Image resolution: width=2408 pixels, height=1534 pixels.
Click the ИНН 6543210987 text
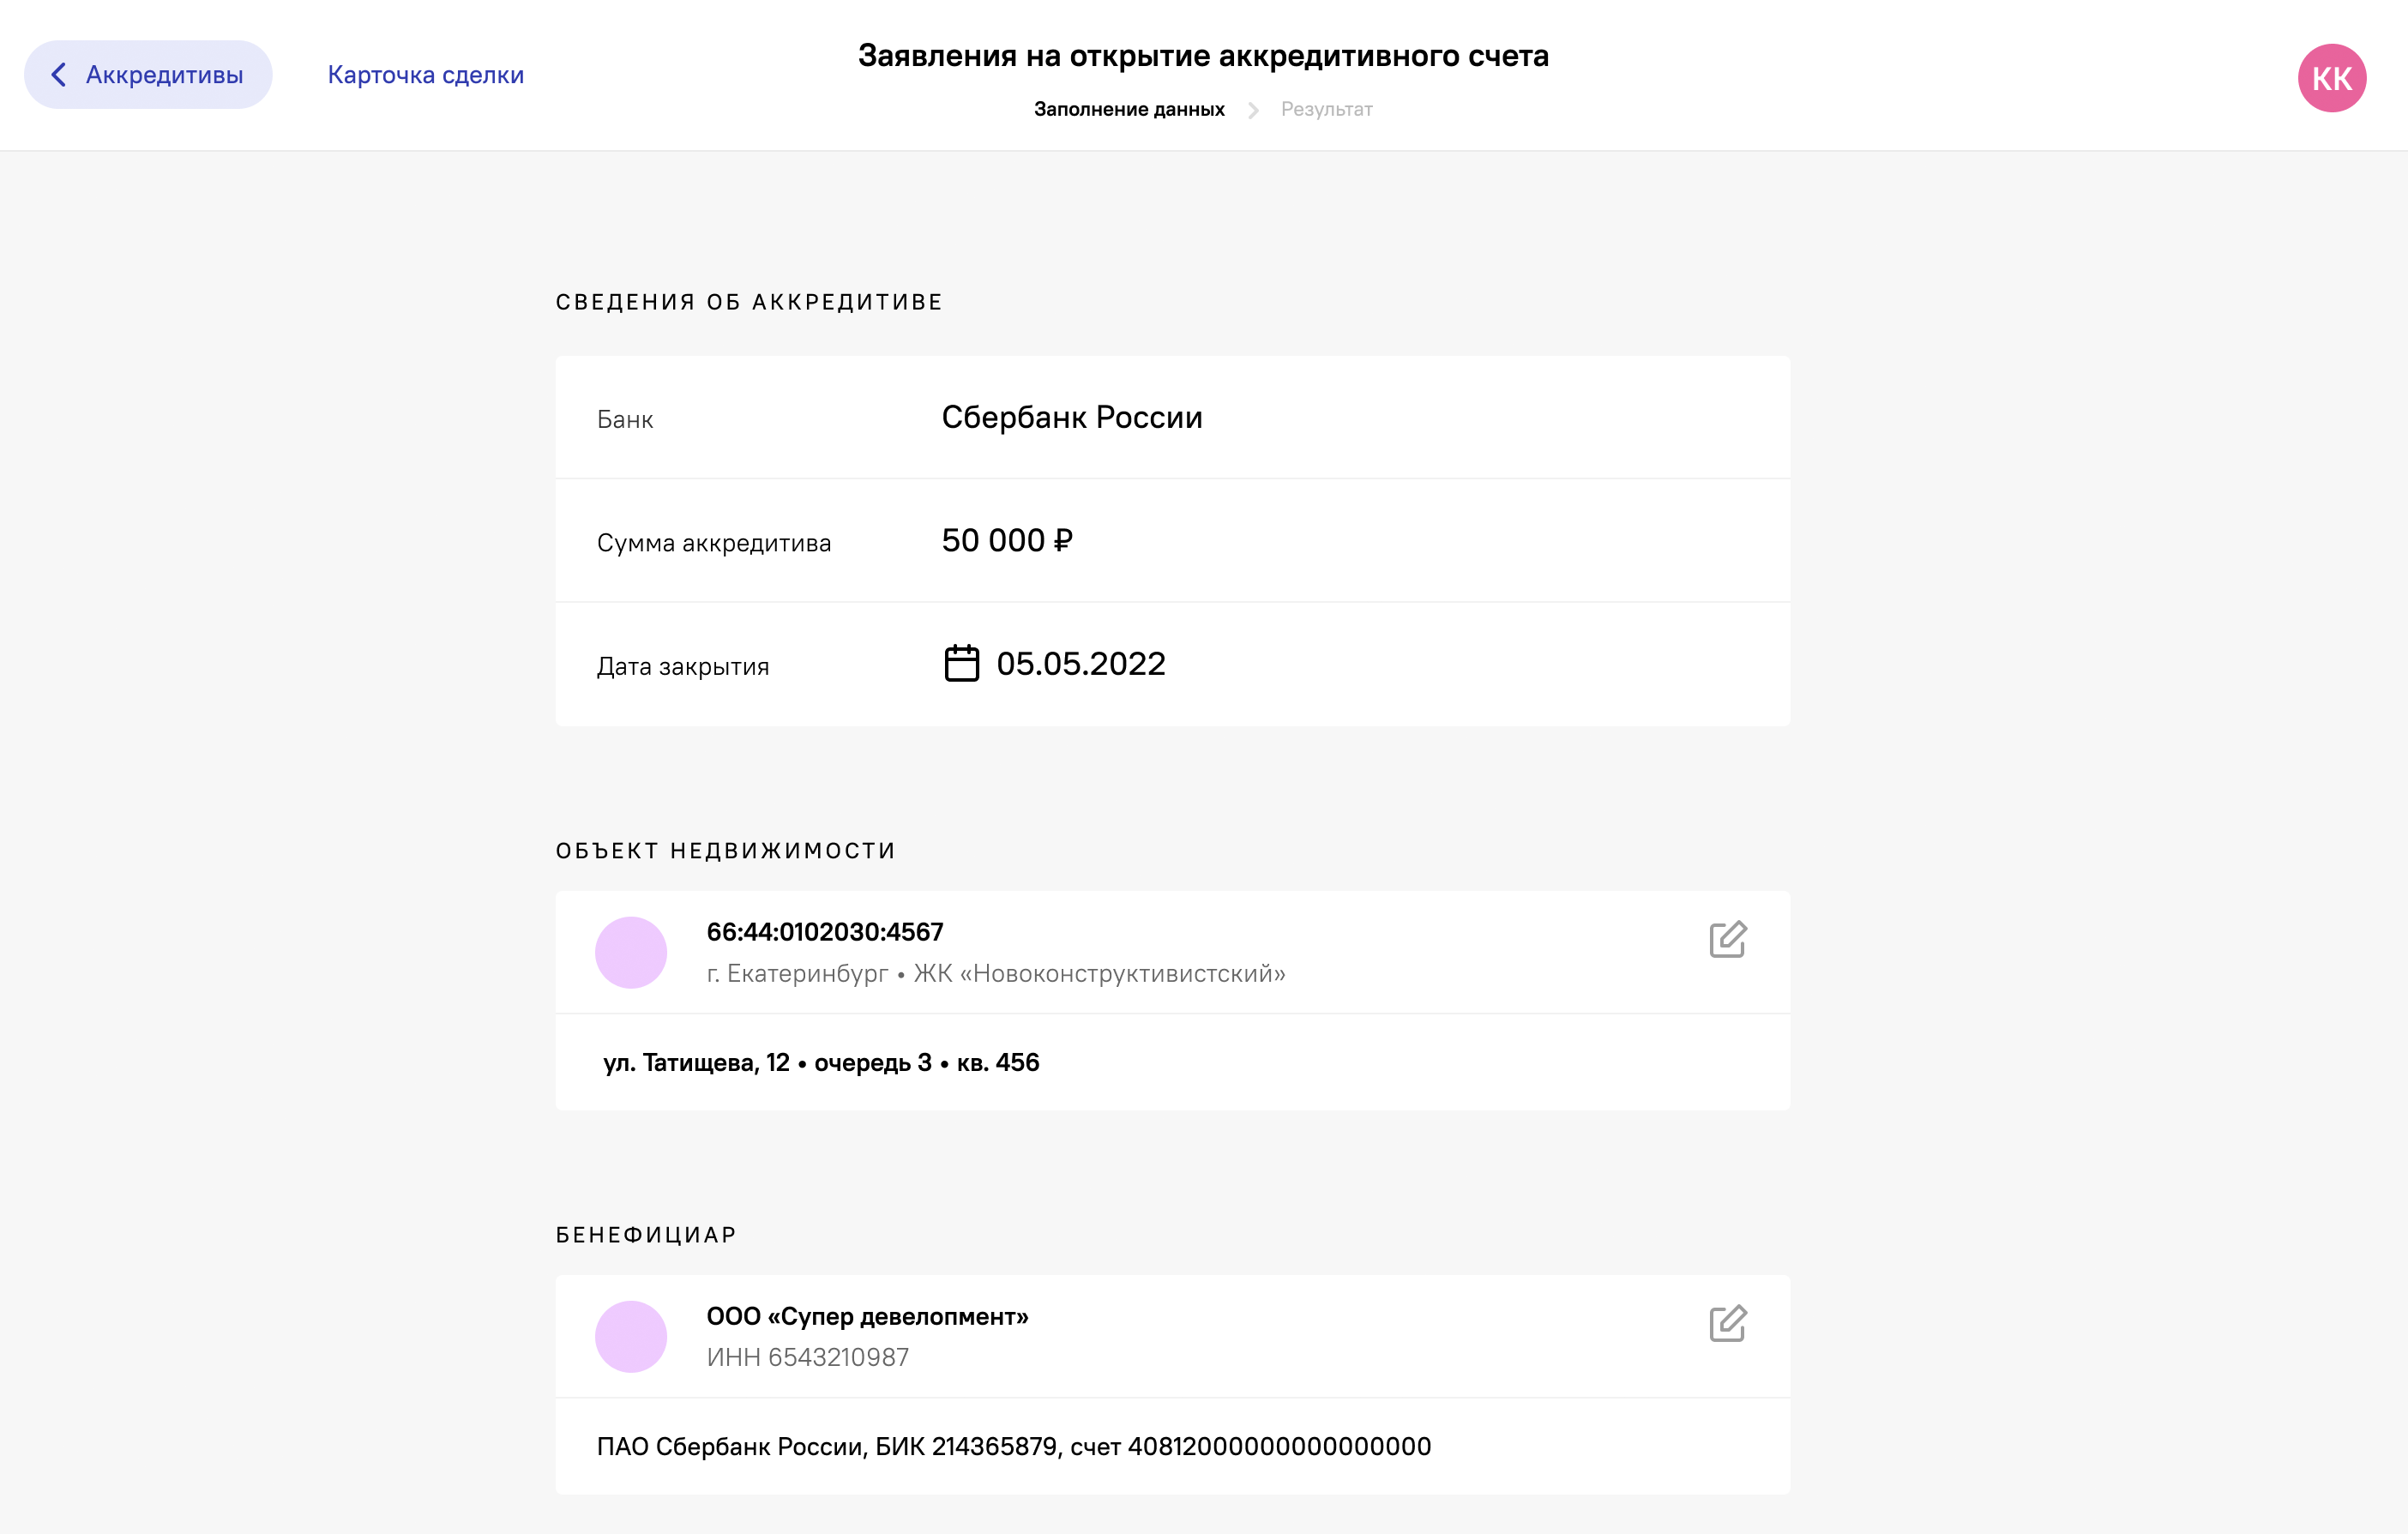click(x=807, y=1357)
